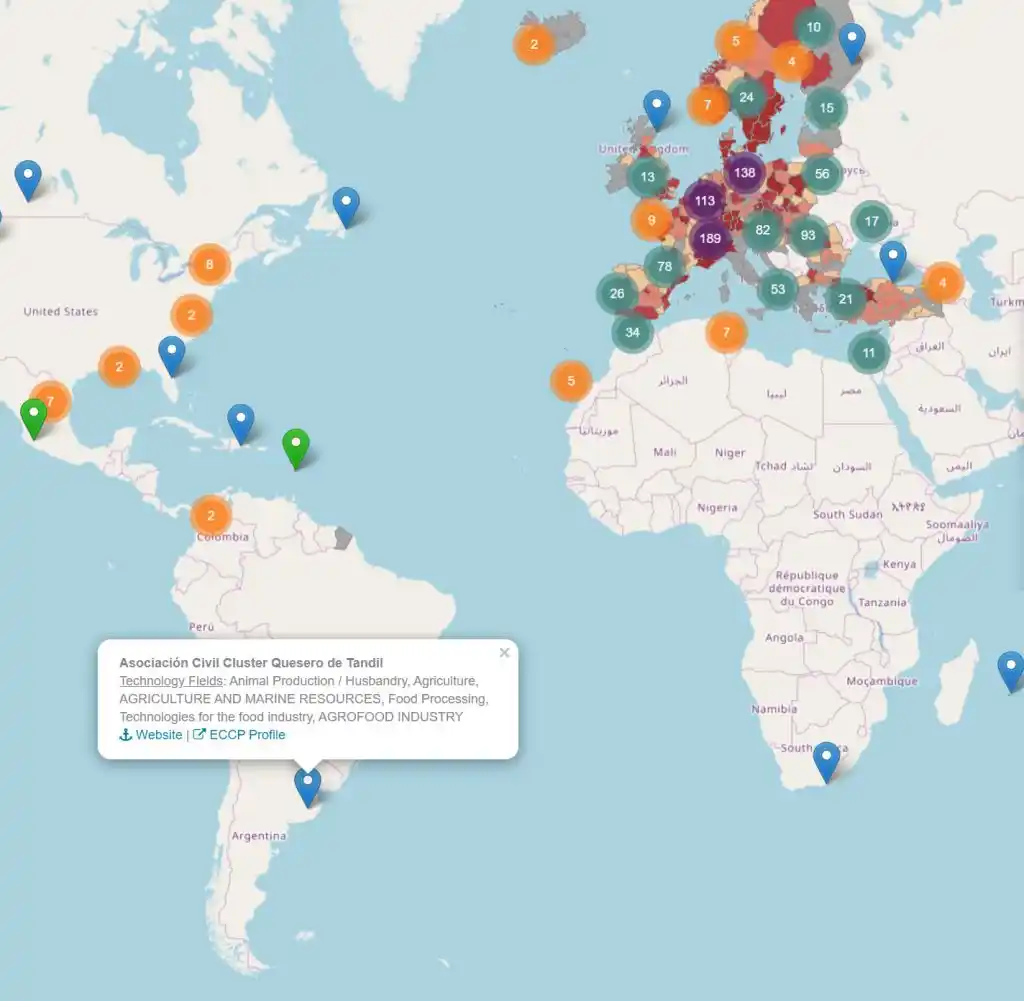Expand the teal 24 cluster marker
The image size is (1024, 1001).
pyautogui.click(x=746, y=97)
